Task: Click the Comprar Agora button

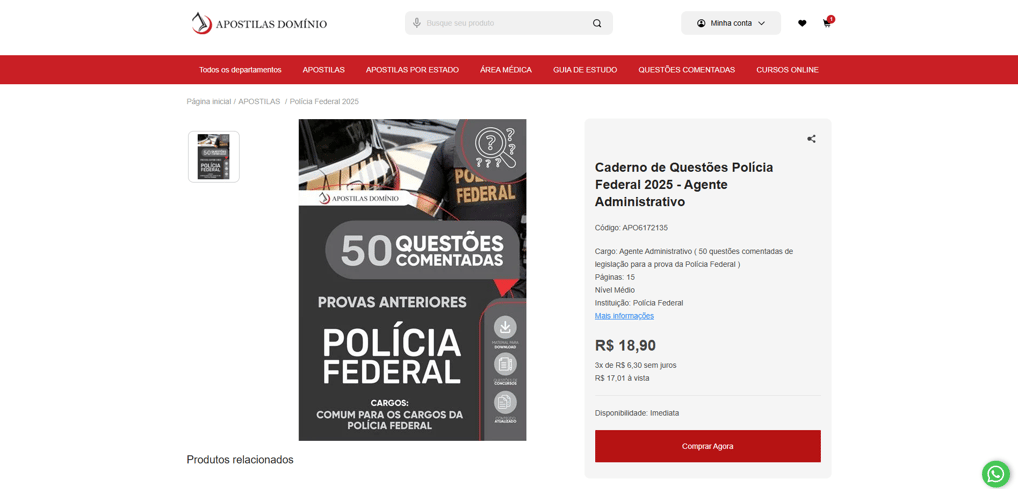Action: pos(708,446)
